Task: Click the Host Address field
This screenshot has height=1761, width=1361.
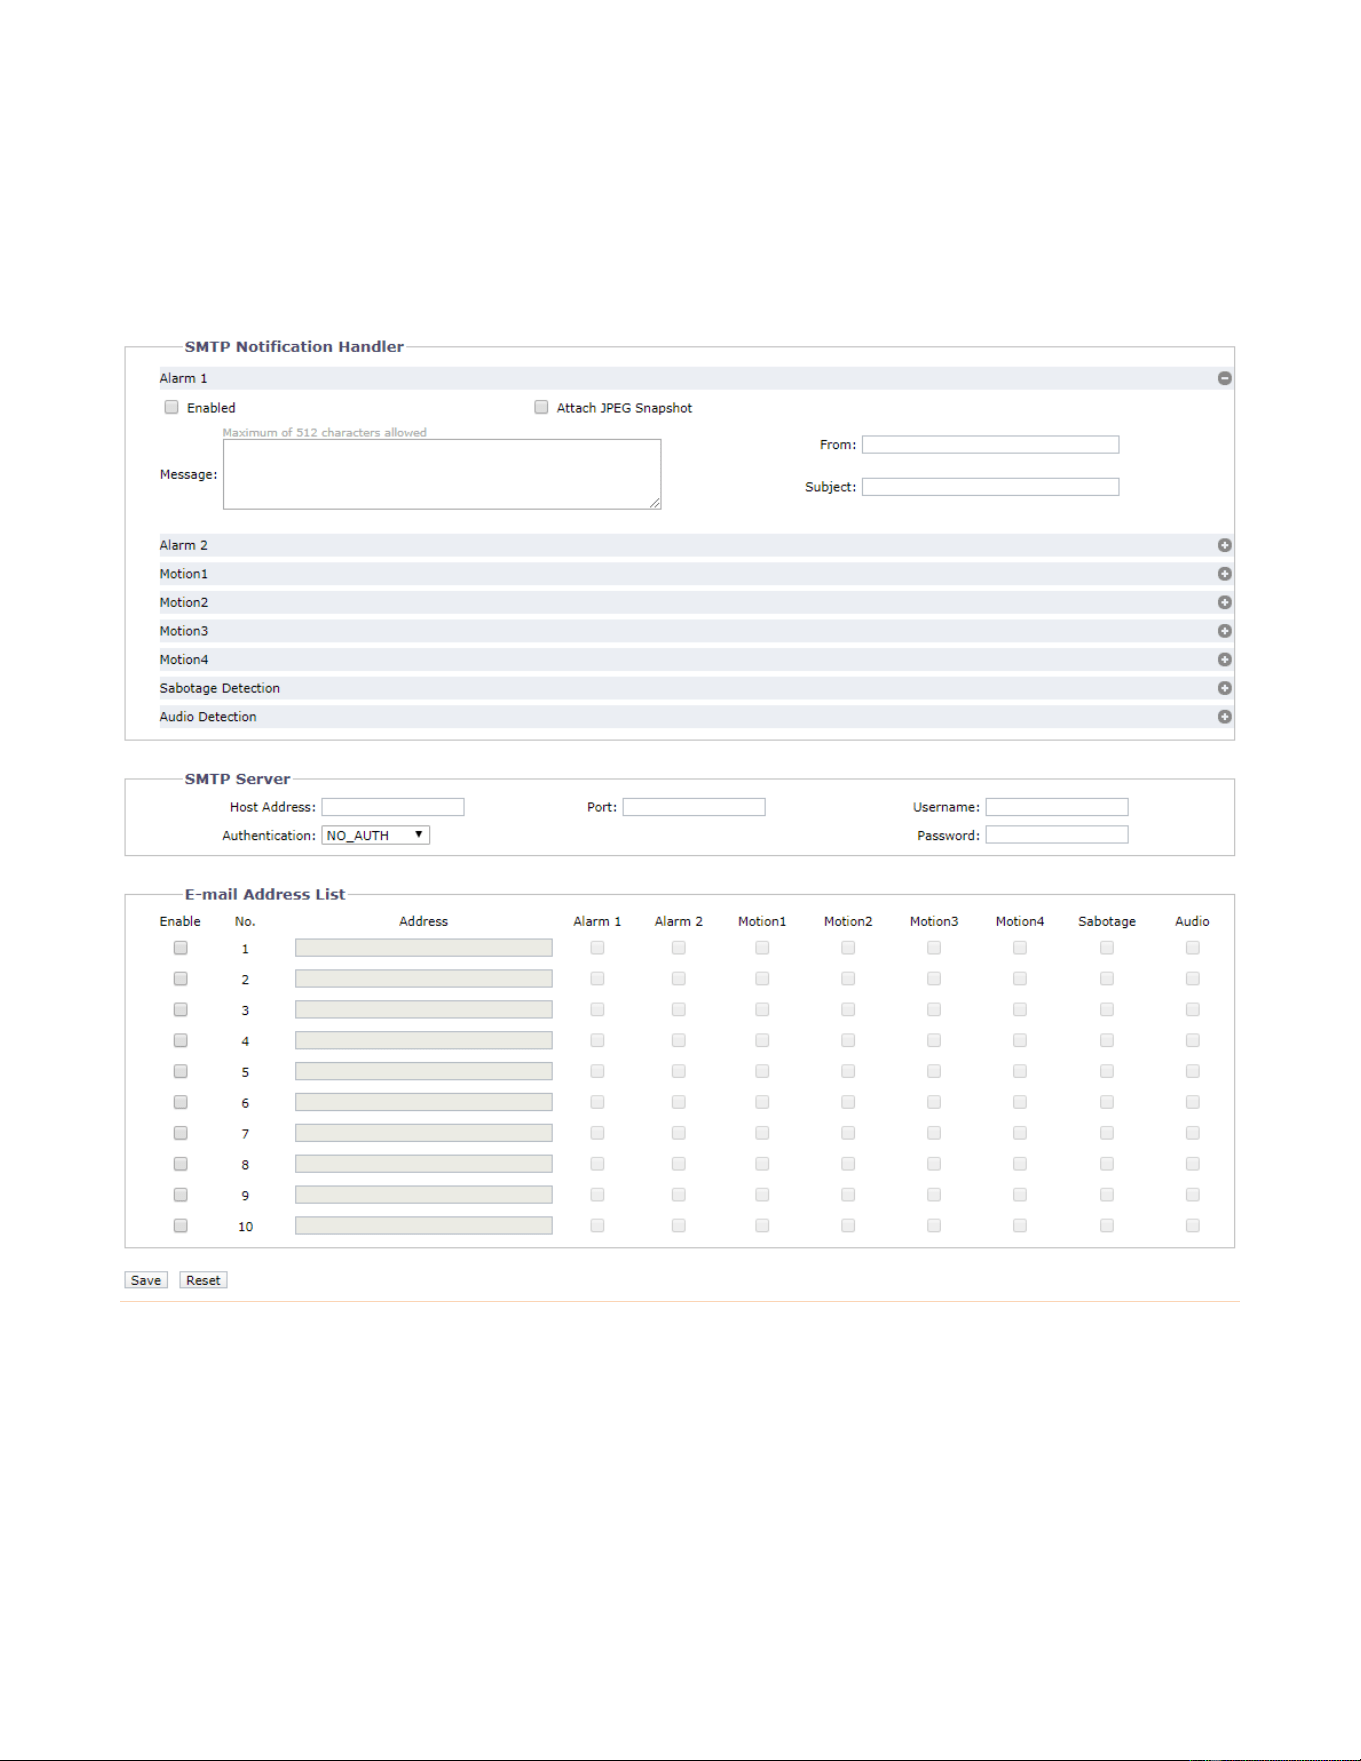Action: (393, 807)
